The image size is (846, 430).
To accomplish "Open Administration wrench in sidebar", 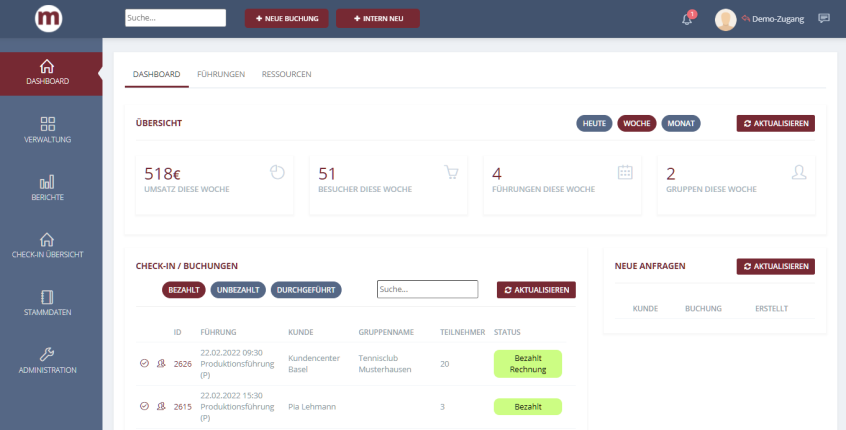I will click(47, 360).
